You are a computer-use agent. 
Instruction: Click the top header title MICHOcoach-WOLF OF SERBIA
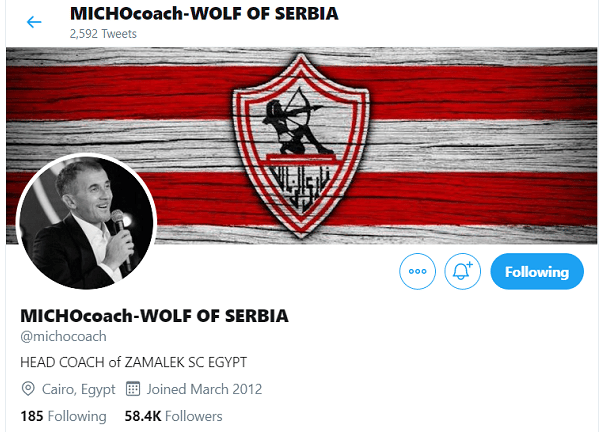(204, 14)
